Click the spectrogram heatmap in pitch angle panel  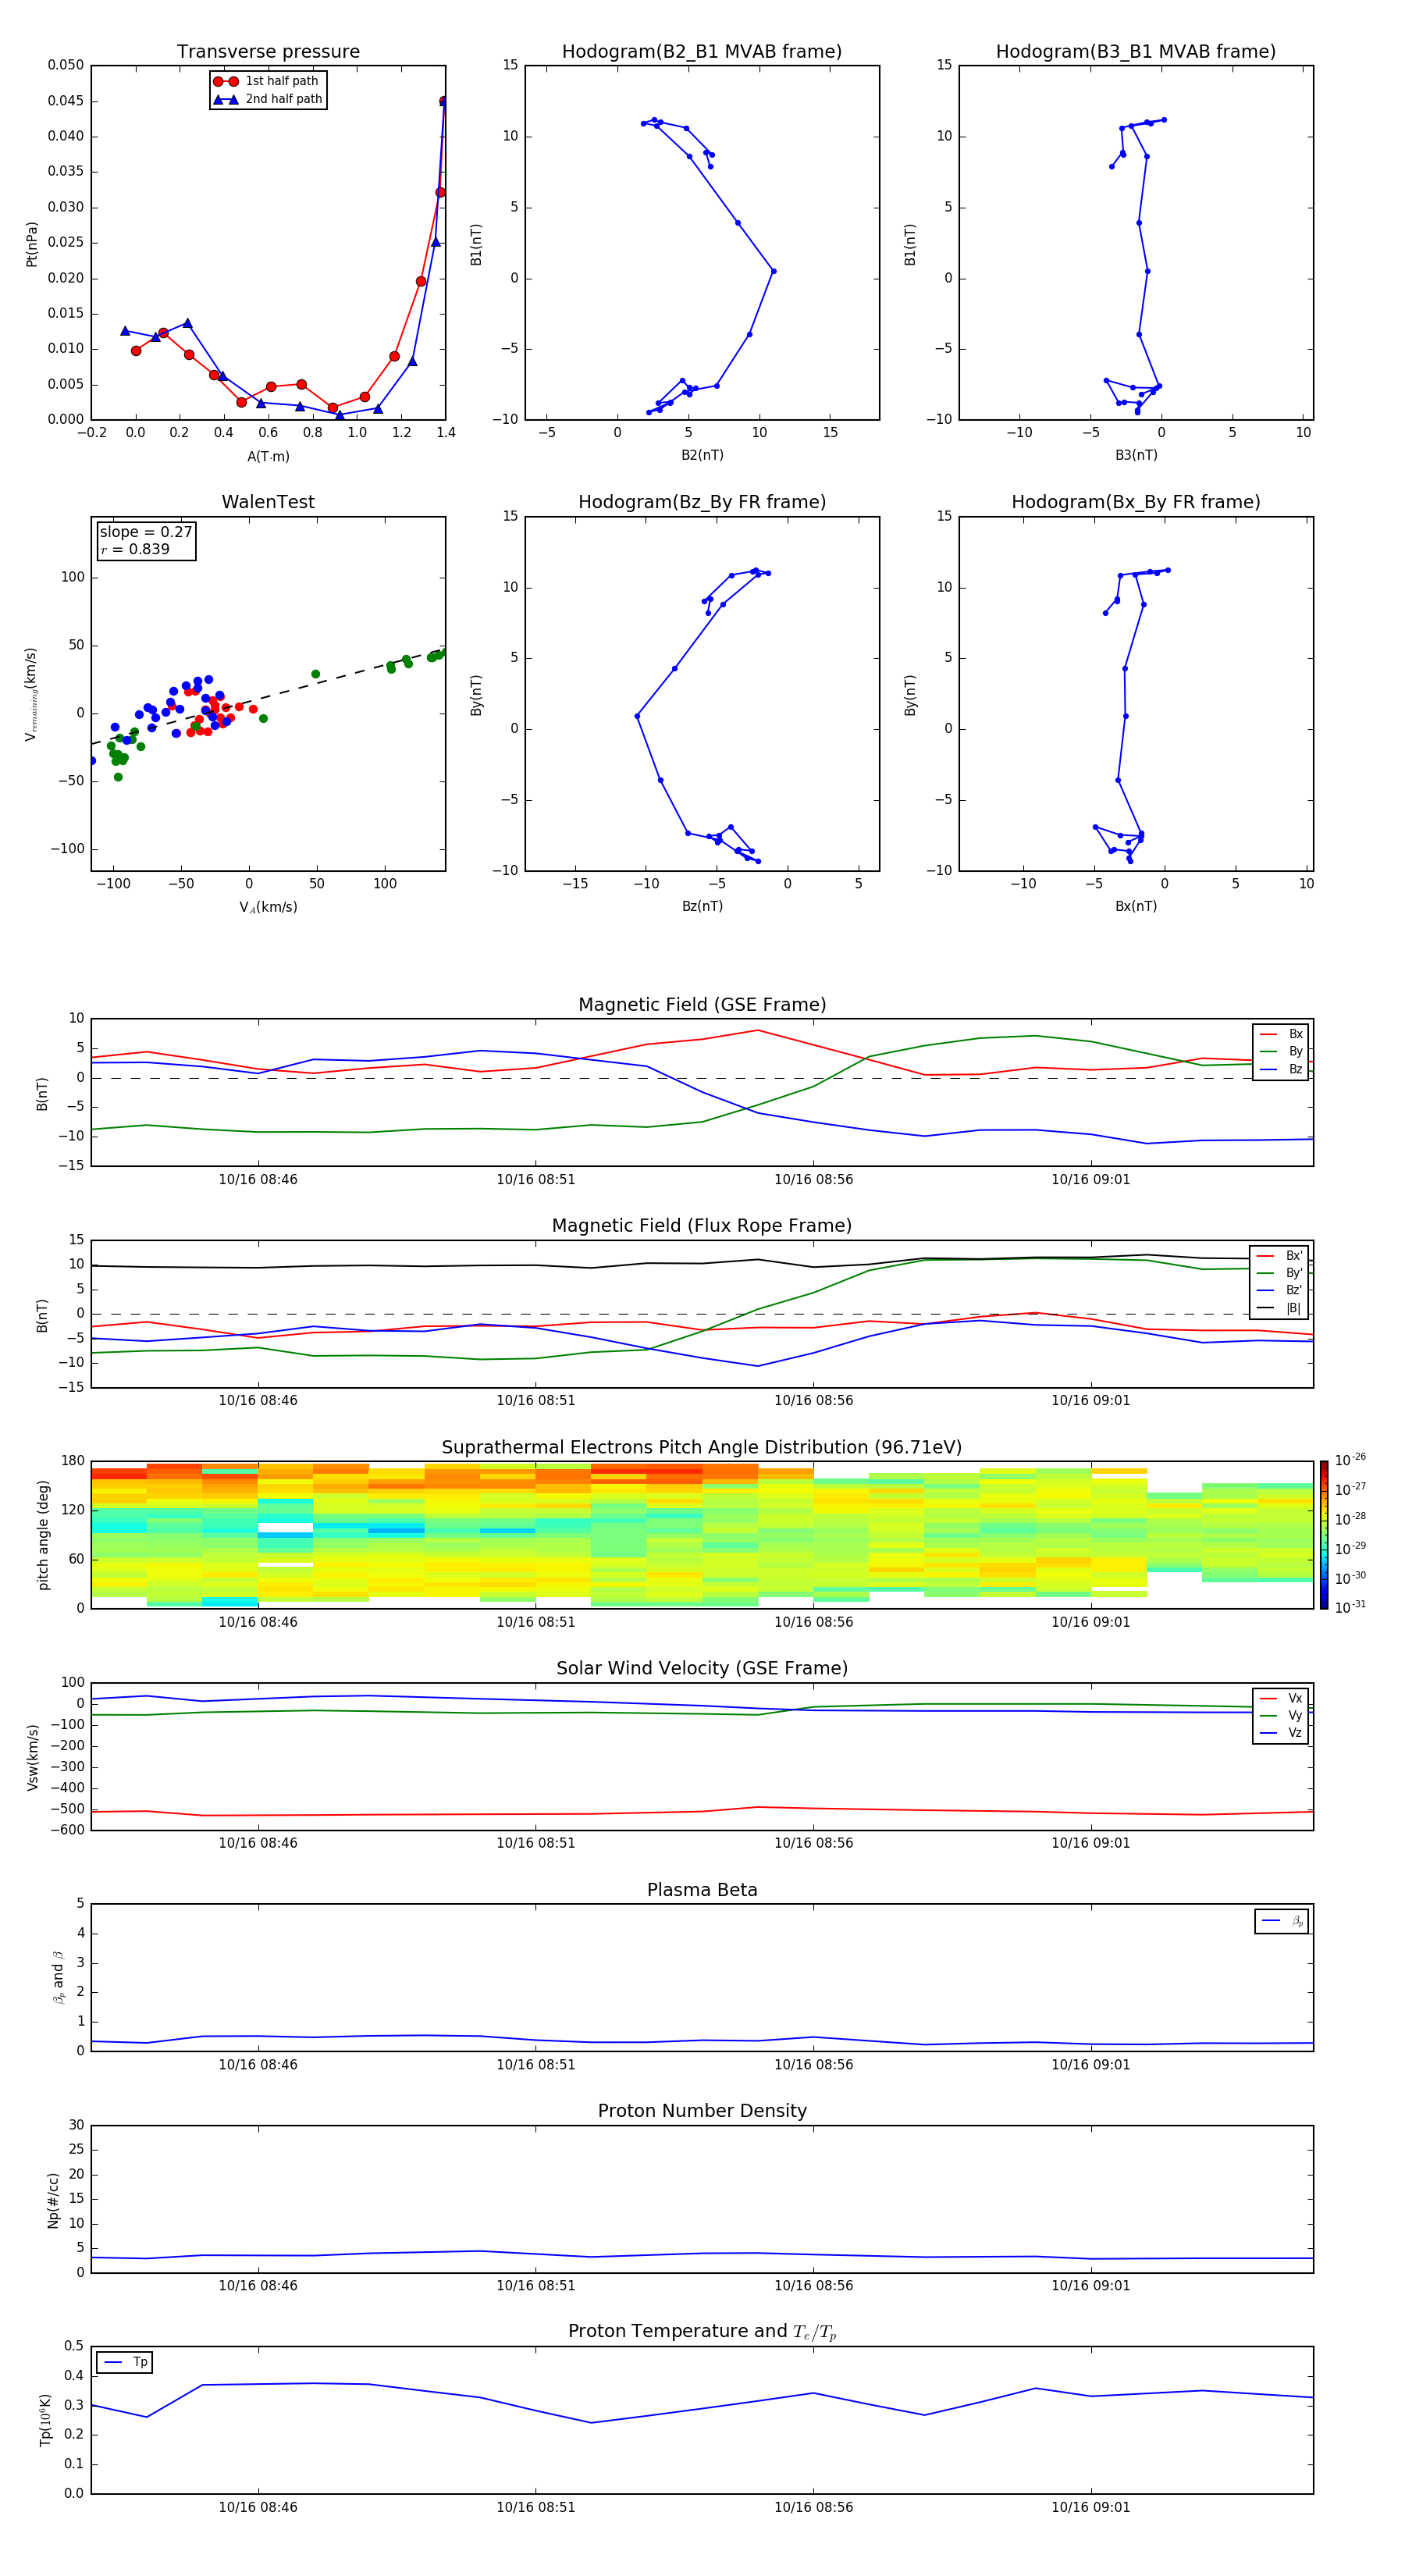[x=702, y=1535]
